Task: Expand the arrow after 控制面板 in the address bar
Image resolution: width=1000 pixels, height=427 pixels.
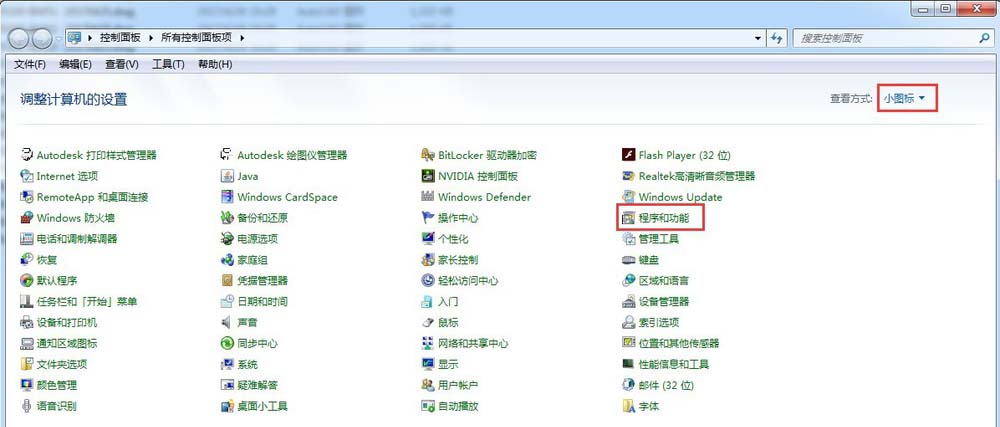Action: [x=151, y=38]
